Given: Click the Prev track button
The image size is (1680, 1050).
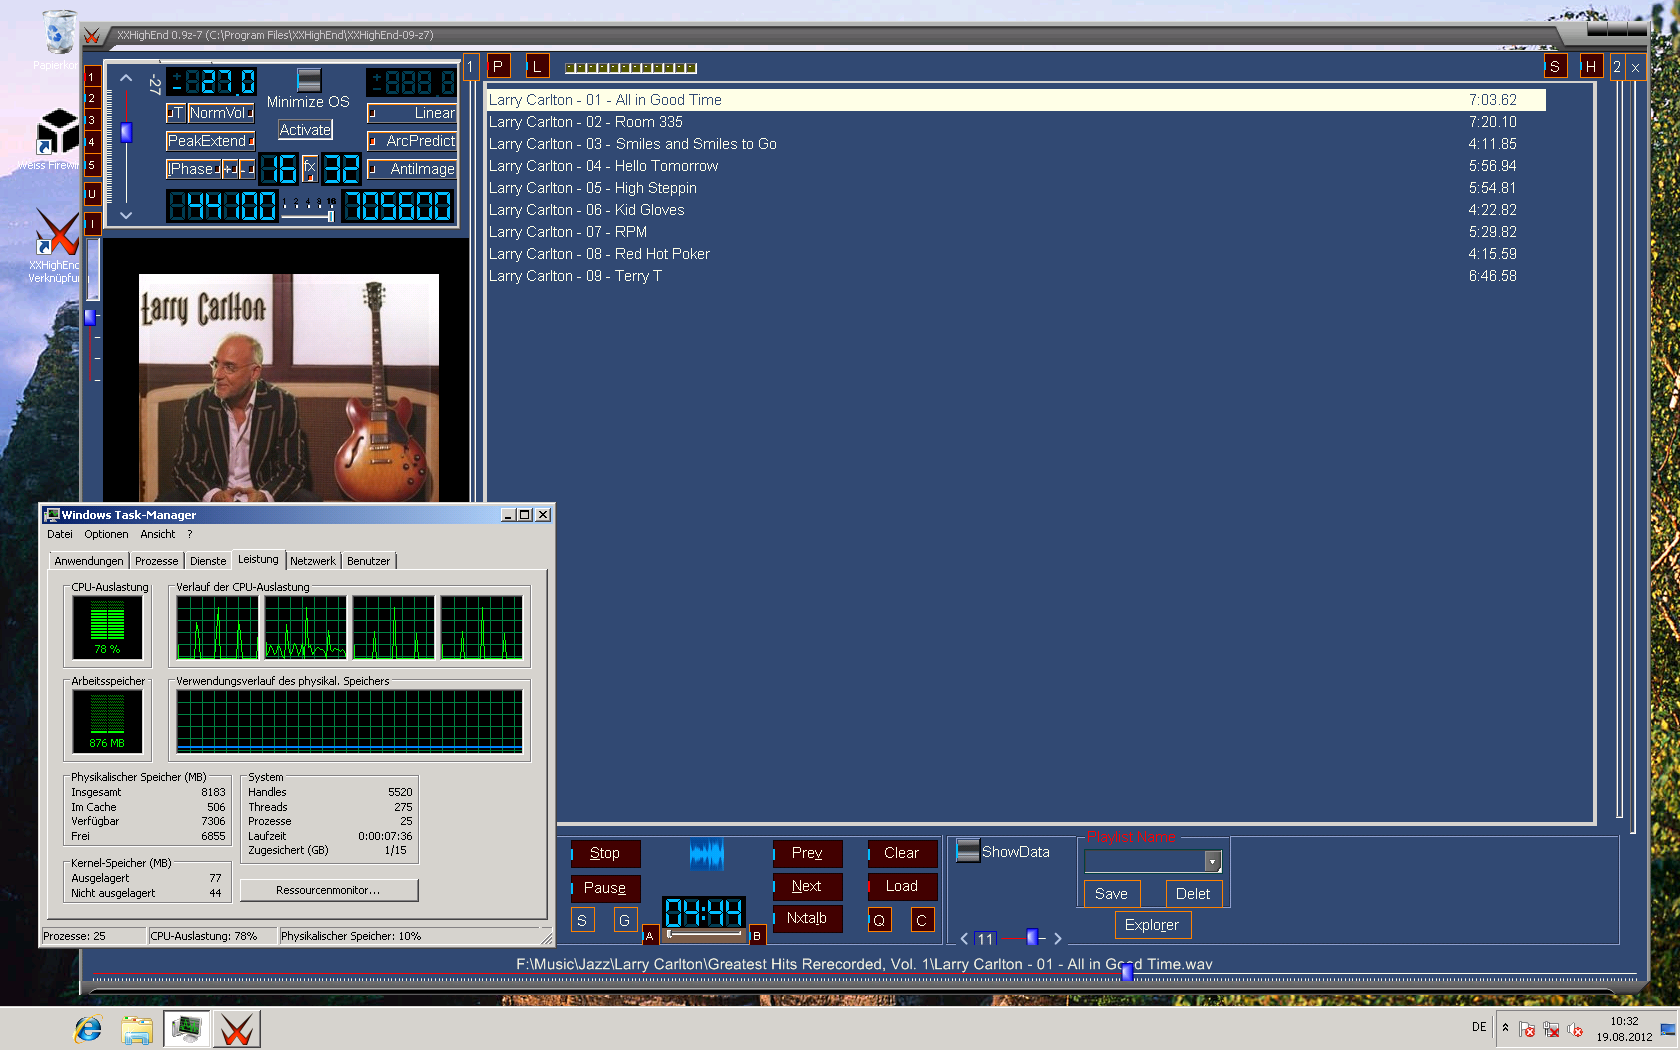Looking at the screenshot, I should 807,853.
